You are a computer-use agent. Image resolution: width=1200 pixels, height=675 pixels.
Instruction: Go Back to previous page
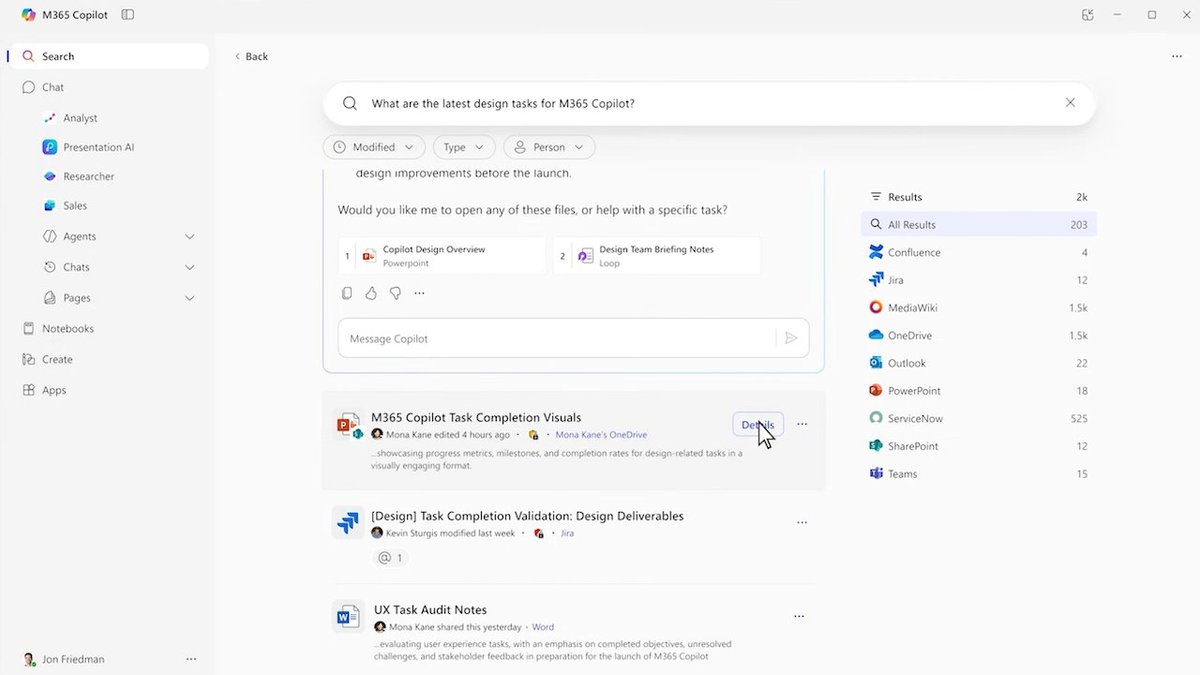[251, 57]
